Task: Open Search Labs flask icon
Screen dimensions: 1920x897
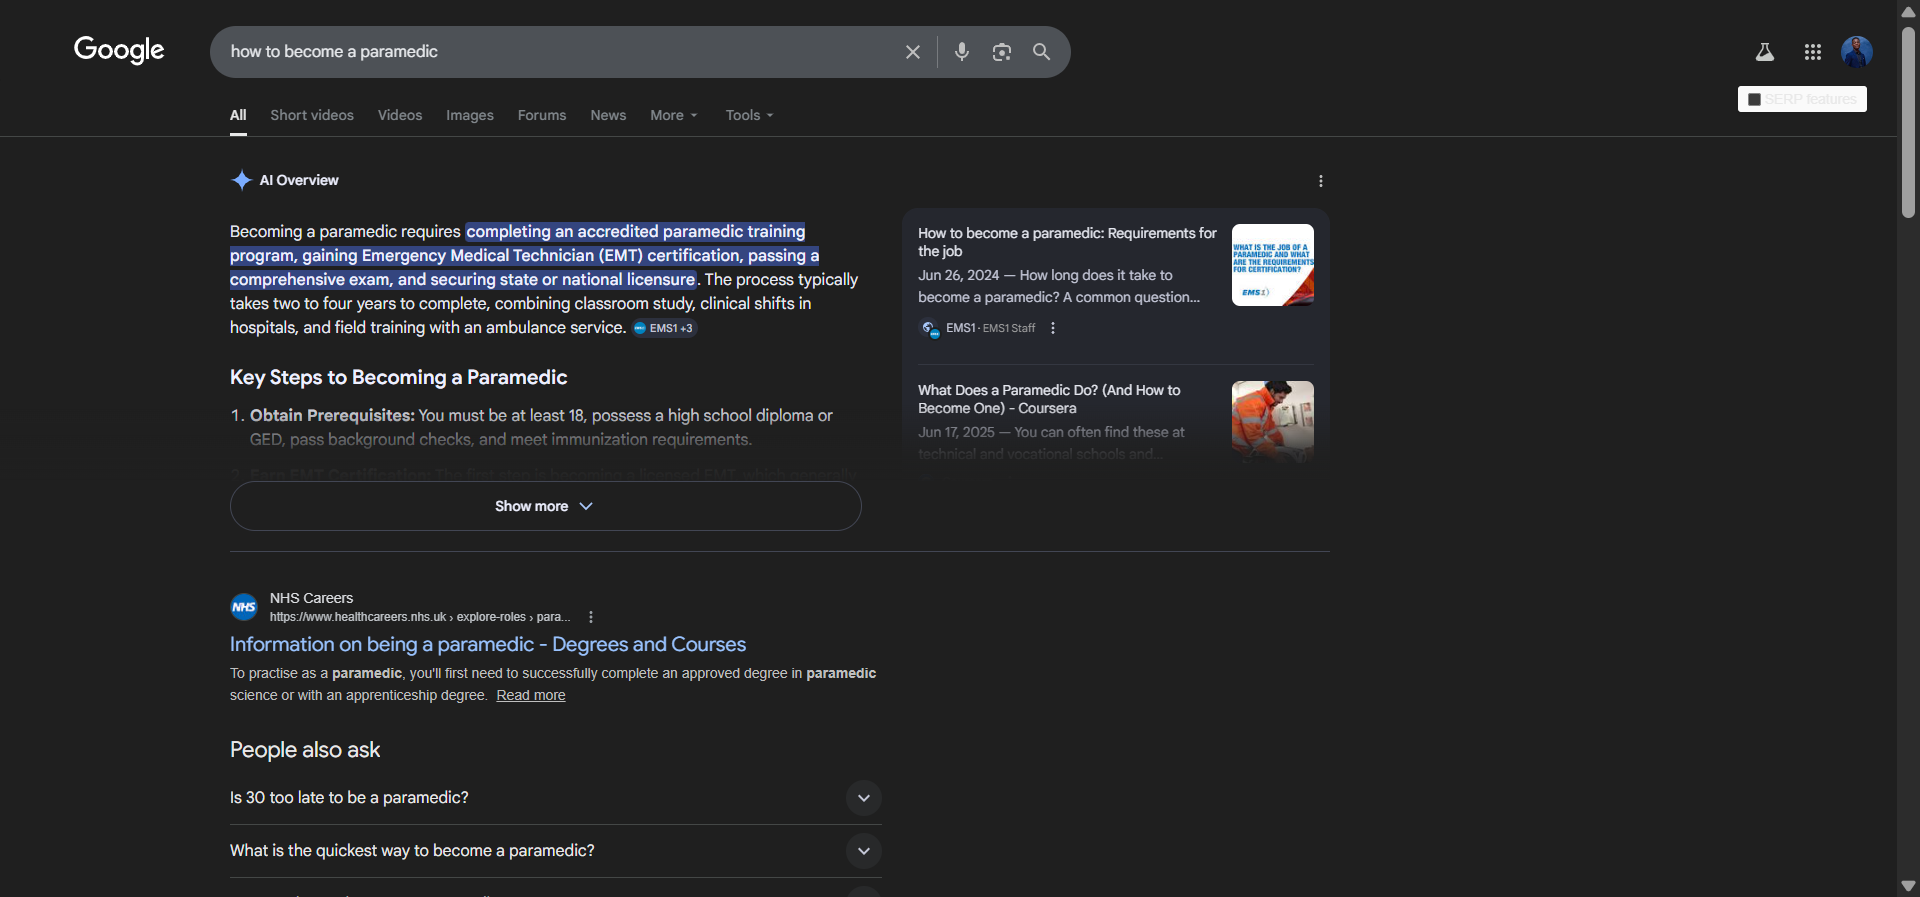Action: pos(1765,52)
